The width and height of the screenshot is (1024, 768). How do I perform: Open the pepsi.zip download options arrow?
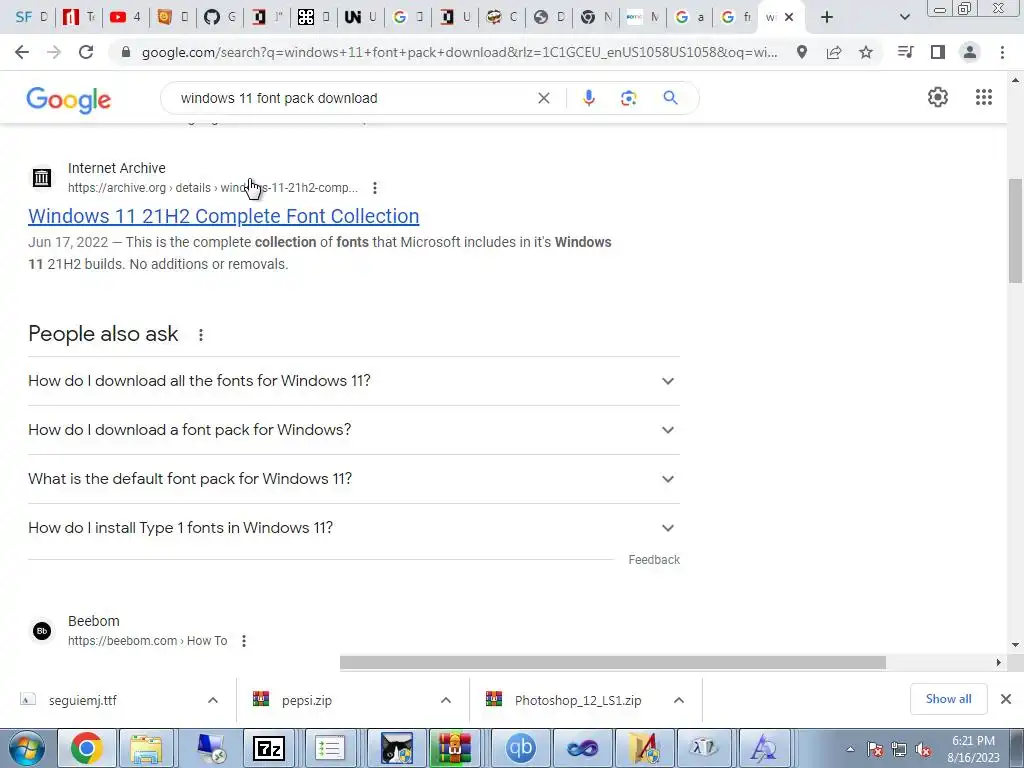click(446, 700)
